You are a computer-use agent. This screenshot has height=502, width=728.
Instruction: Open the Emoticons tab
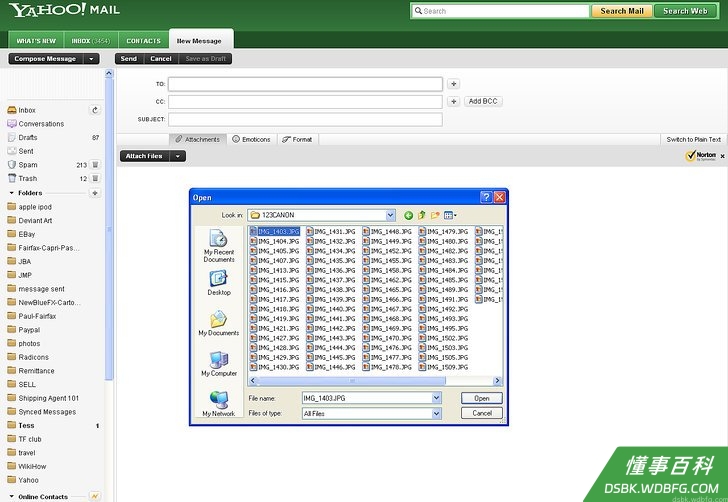pos(251,139)
